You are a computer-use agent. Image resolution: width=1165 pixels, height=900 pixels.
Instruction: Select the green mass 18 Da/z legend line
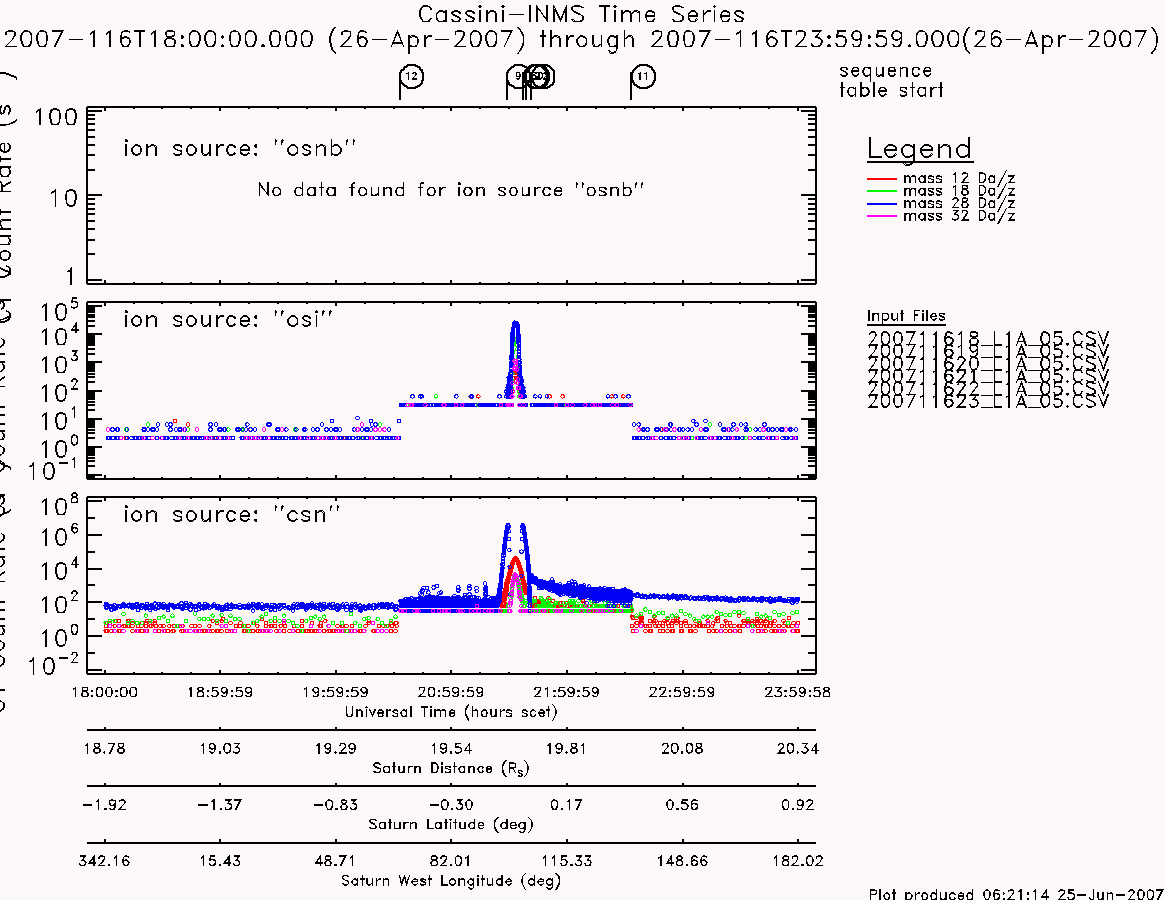tap(882, 192)
